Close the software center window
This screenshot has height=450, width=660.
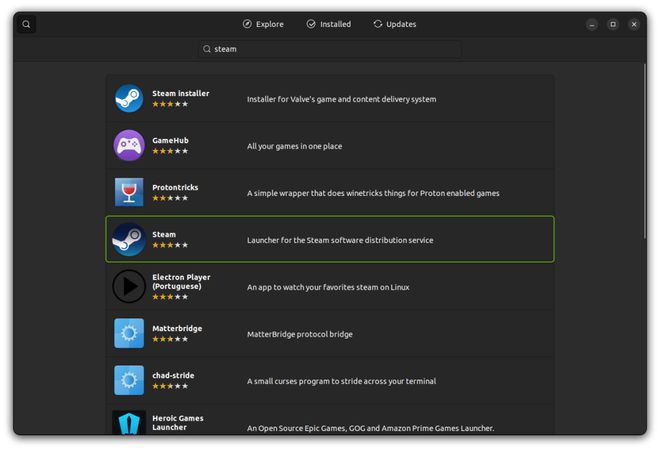[634, 24]
